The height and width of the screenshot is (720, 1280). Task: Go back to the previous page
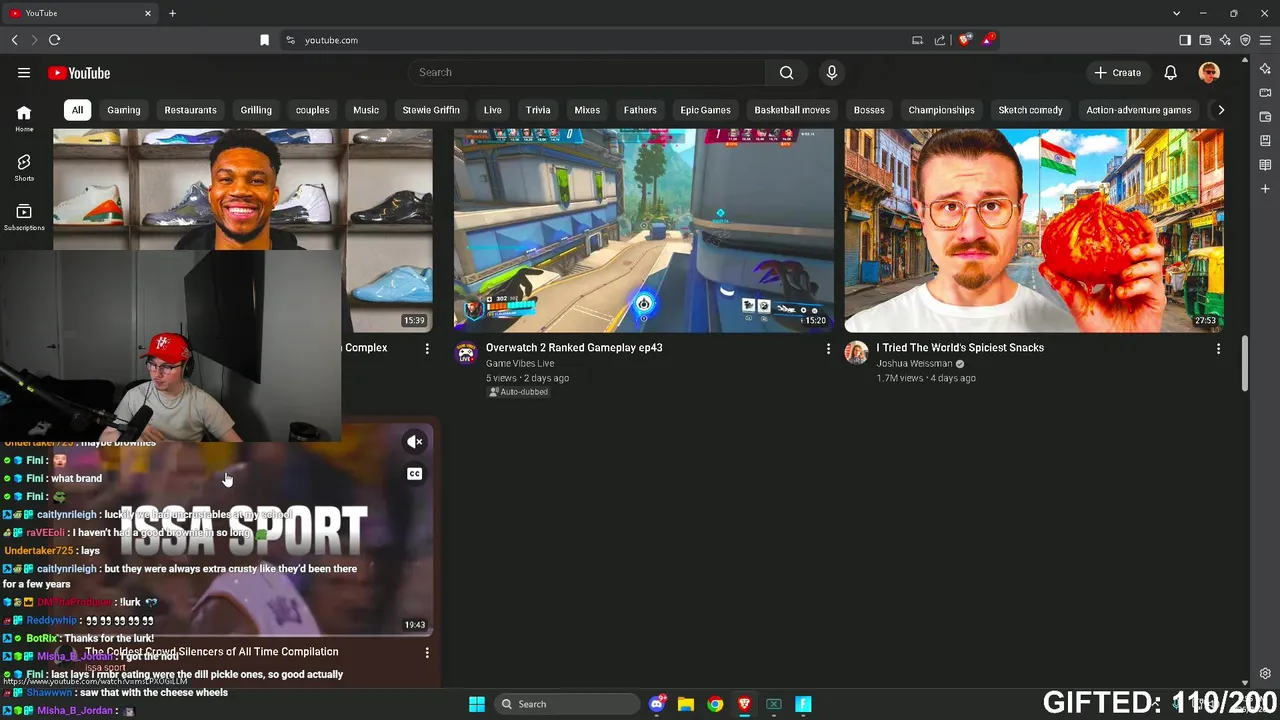coord(14,40)
